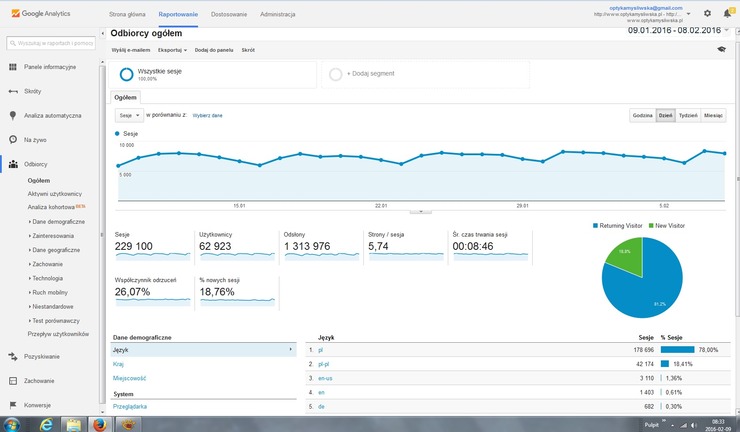Open the Administracja tab
Image resolution: width=740 pixels, height=432 pixels.
click(x=278, y=14)
